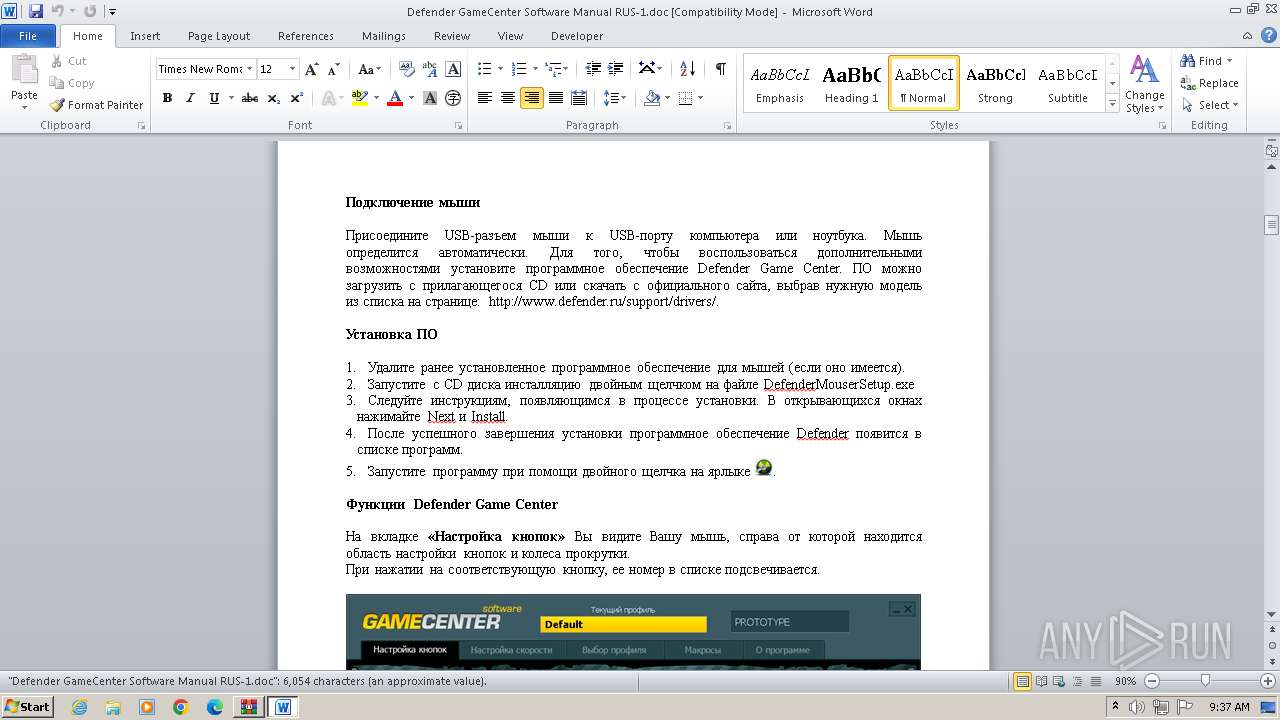Click the Clear Formatting icon
Viewport: 1280px width, 720px height.
tap(407, 69)
